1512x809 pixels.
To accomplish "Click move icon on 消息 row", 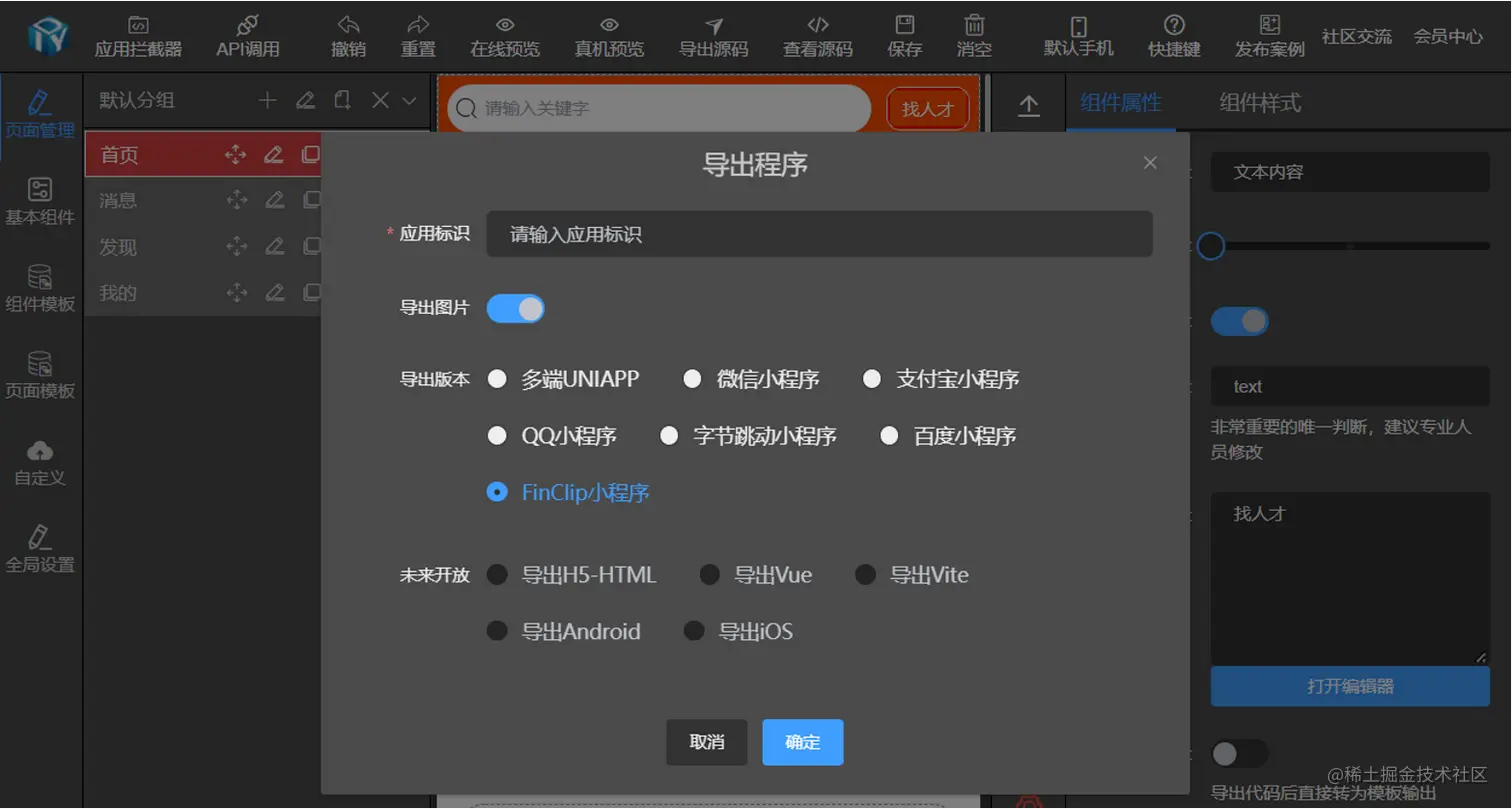I will [236, 200].
